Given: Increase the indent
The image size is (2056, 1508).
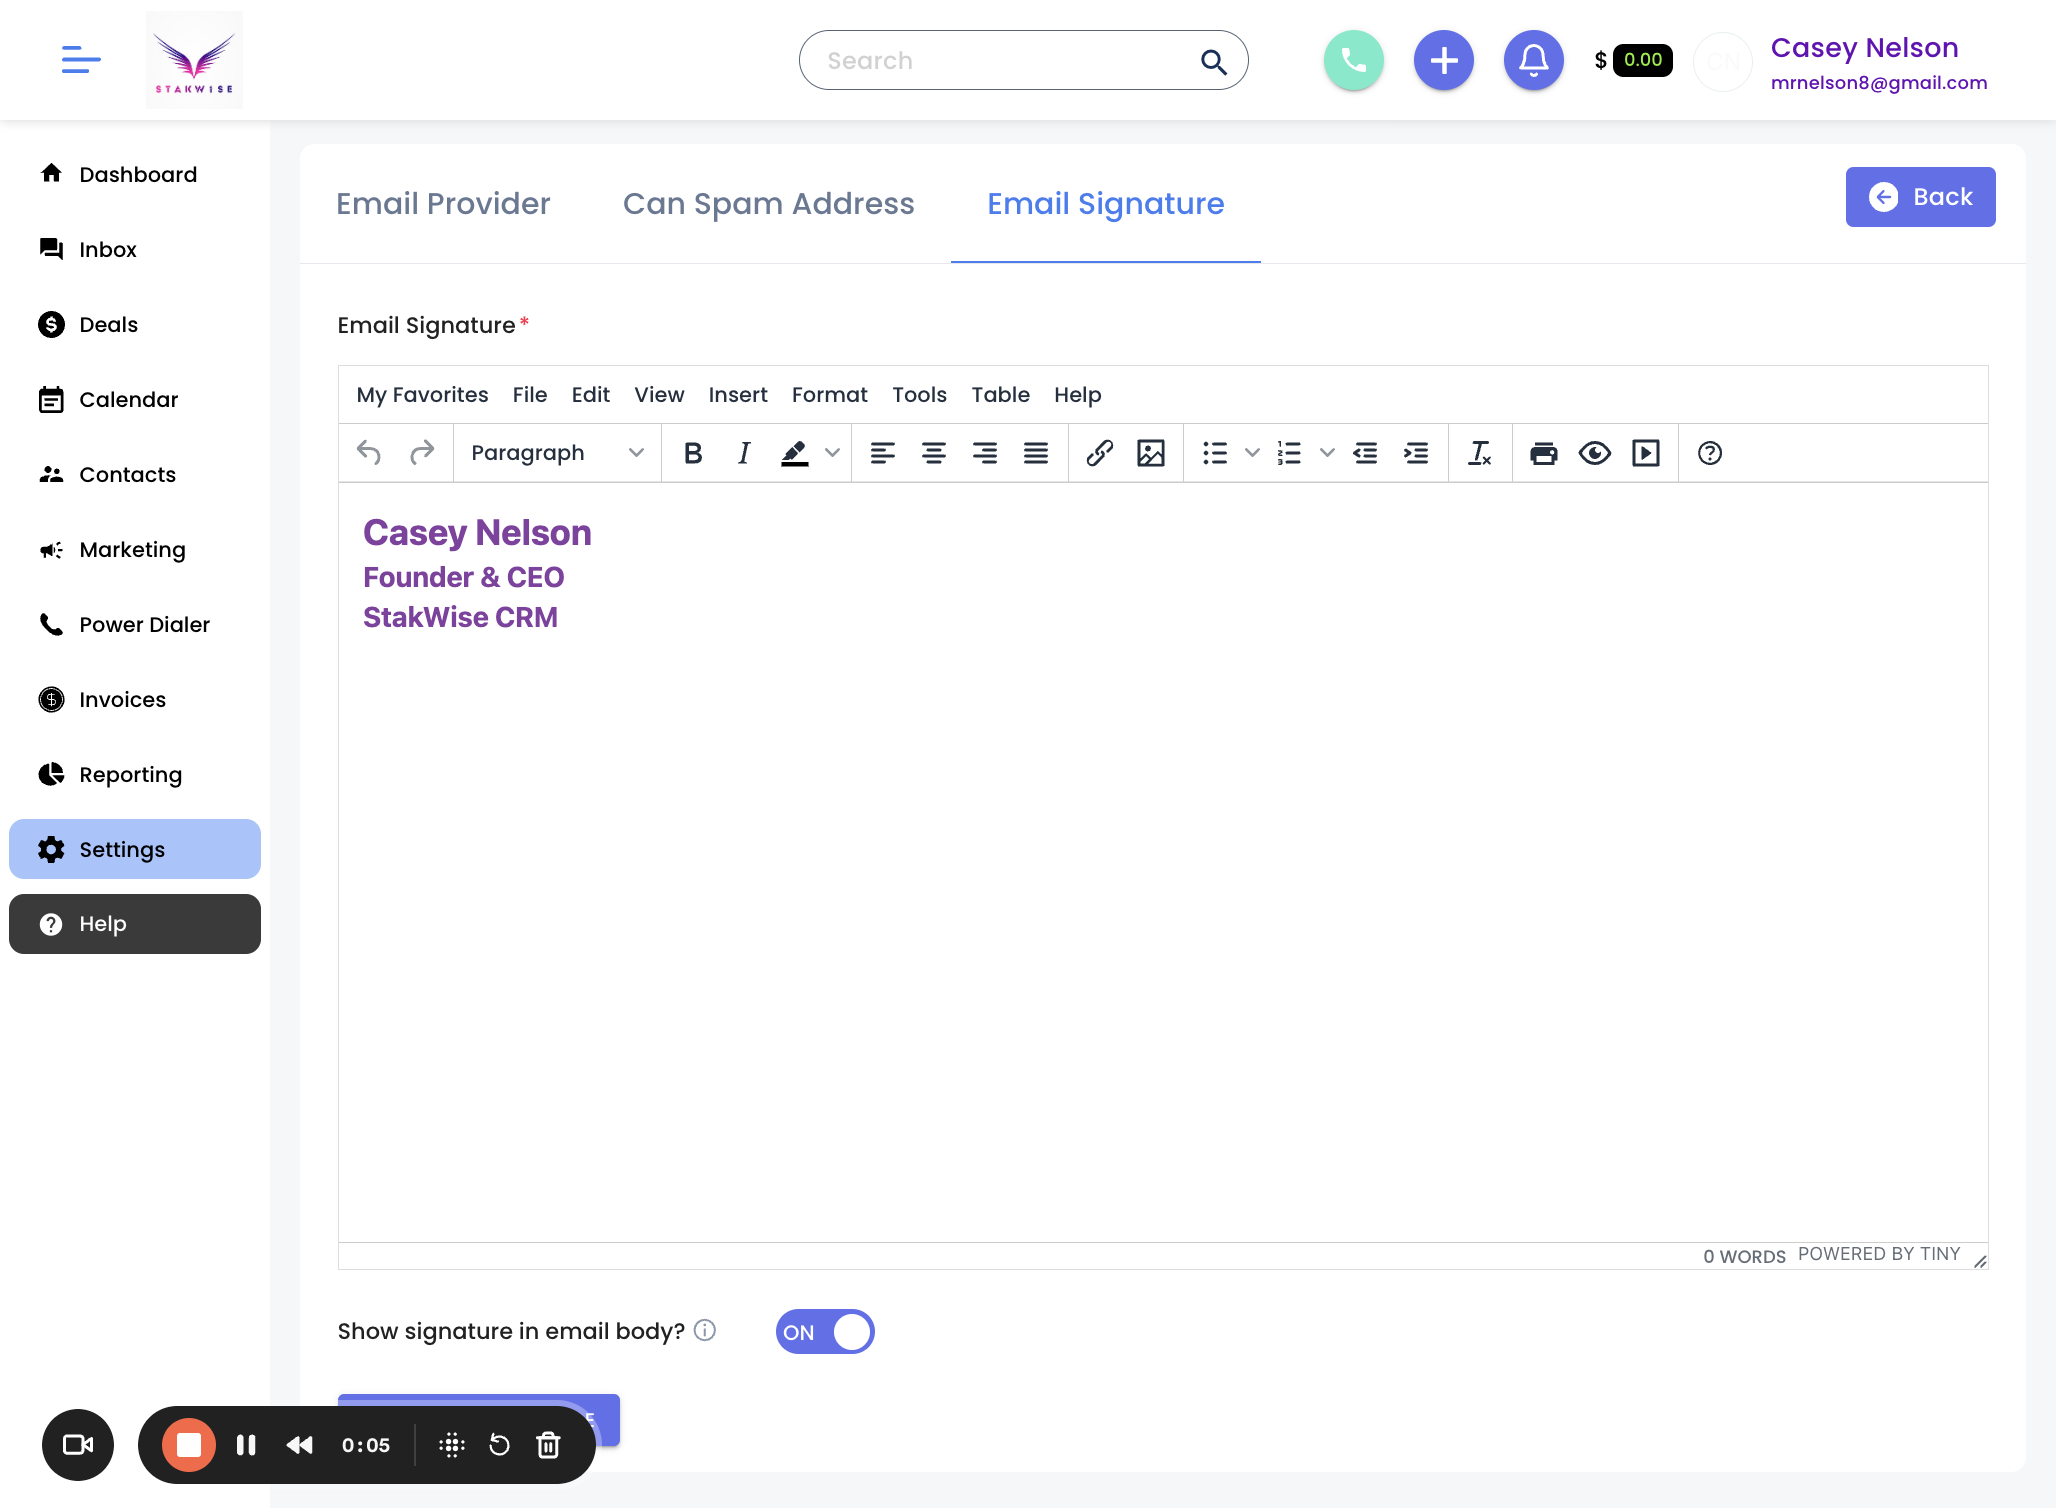Looking at the screenshot, I should click(1416, 453).
